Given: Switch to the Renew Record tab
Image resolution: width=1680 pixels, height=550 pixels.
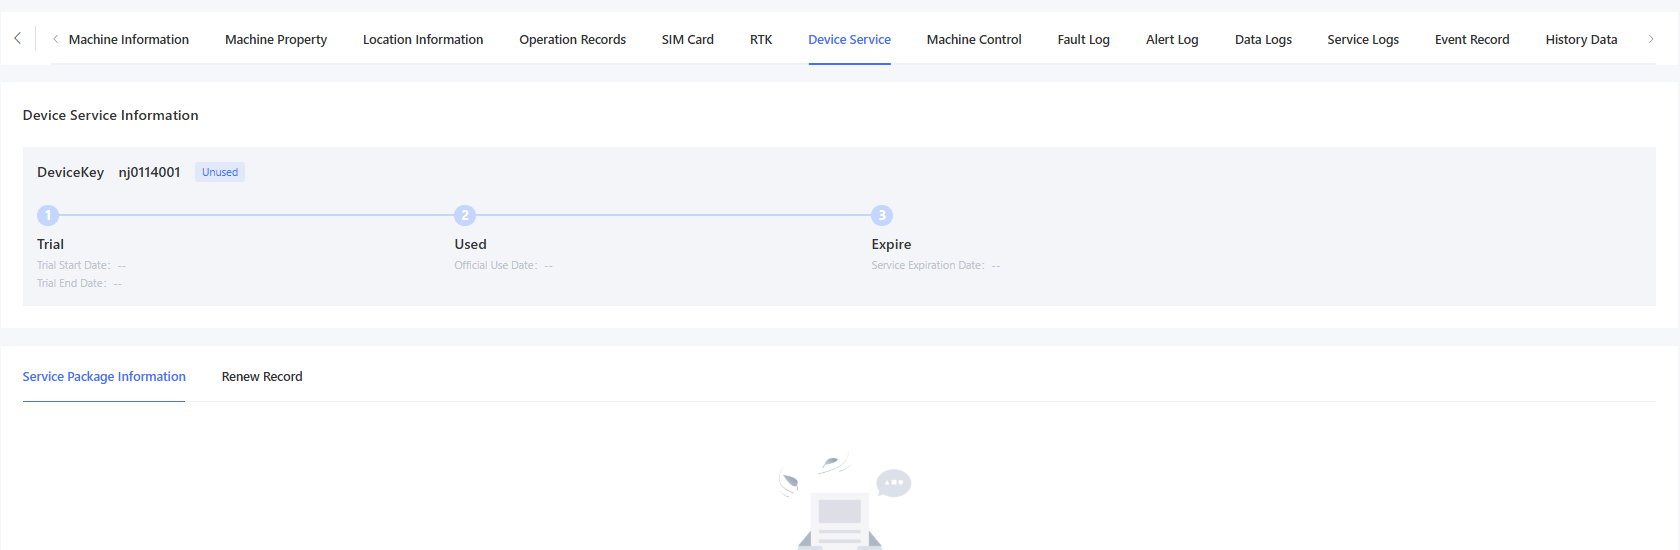Looking at the screenshot, I should click(262, 377).
